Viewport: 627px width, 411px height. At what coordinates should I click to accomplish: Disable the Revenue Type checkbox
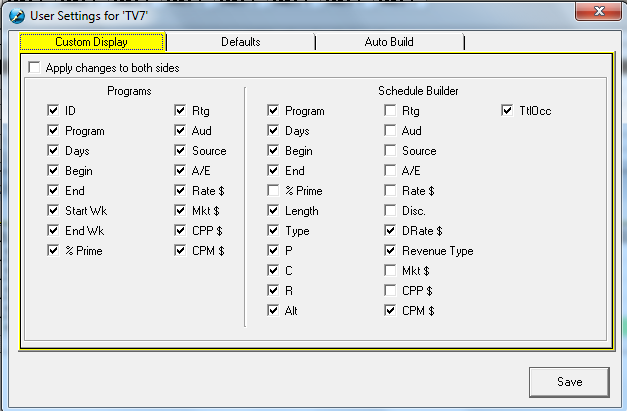tap(391, 251)
